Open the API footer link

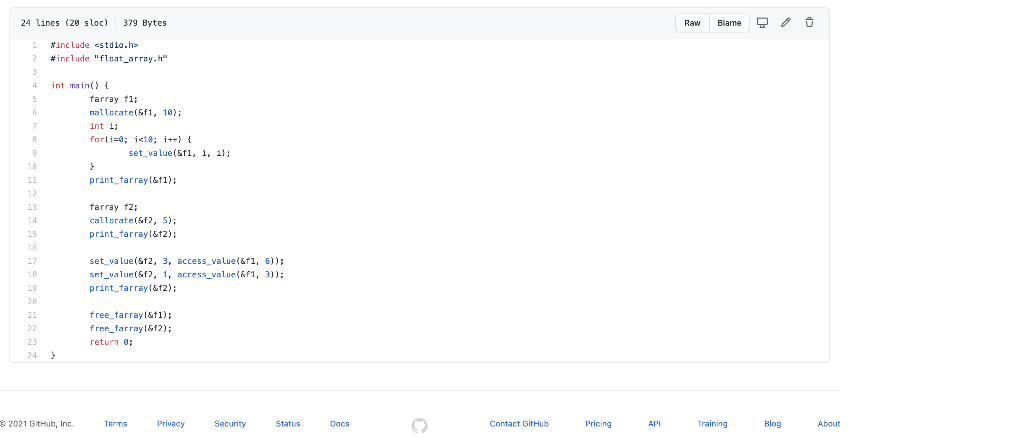click(654, 424)
